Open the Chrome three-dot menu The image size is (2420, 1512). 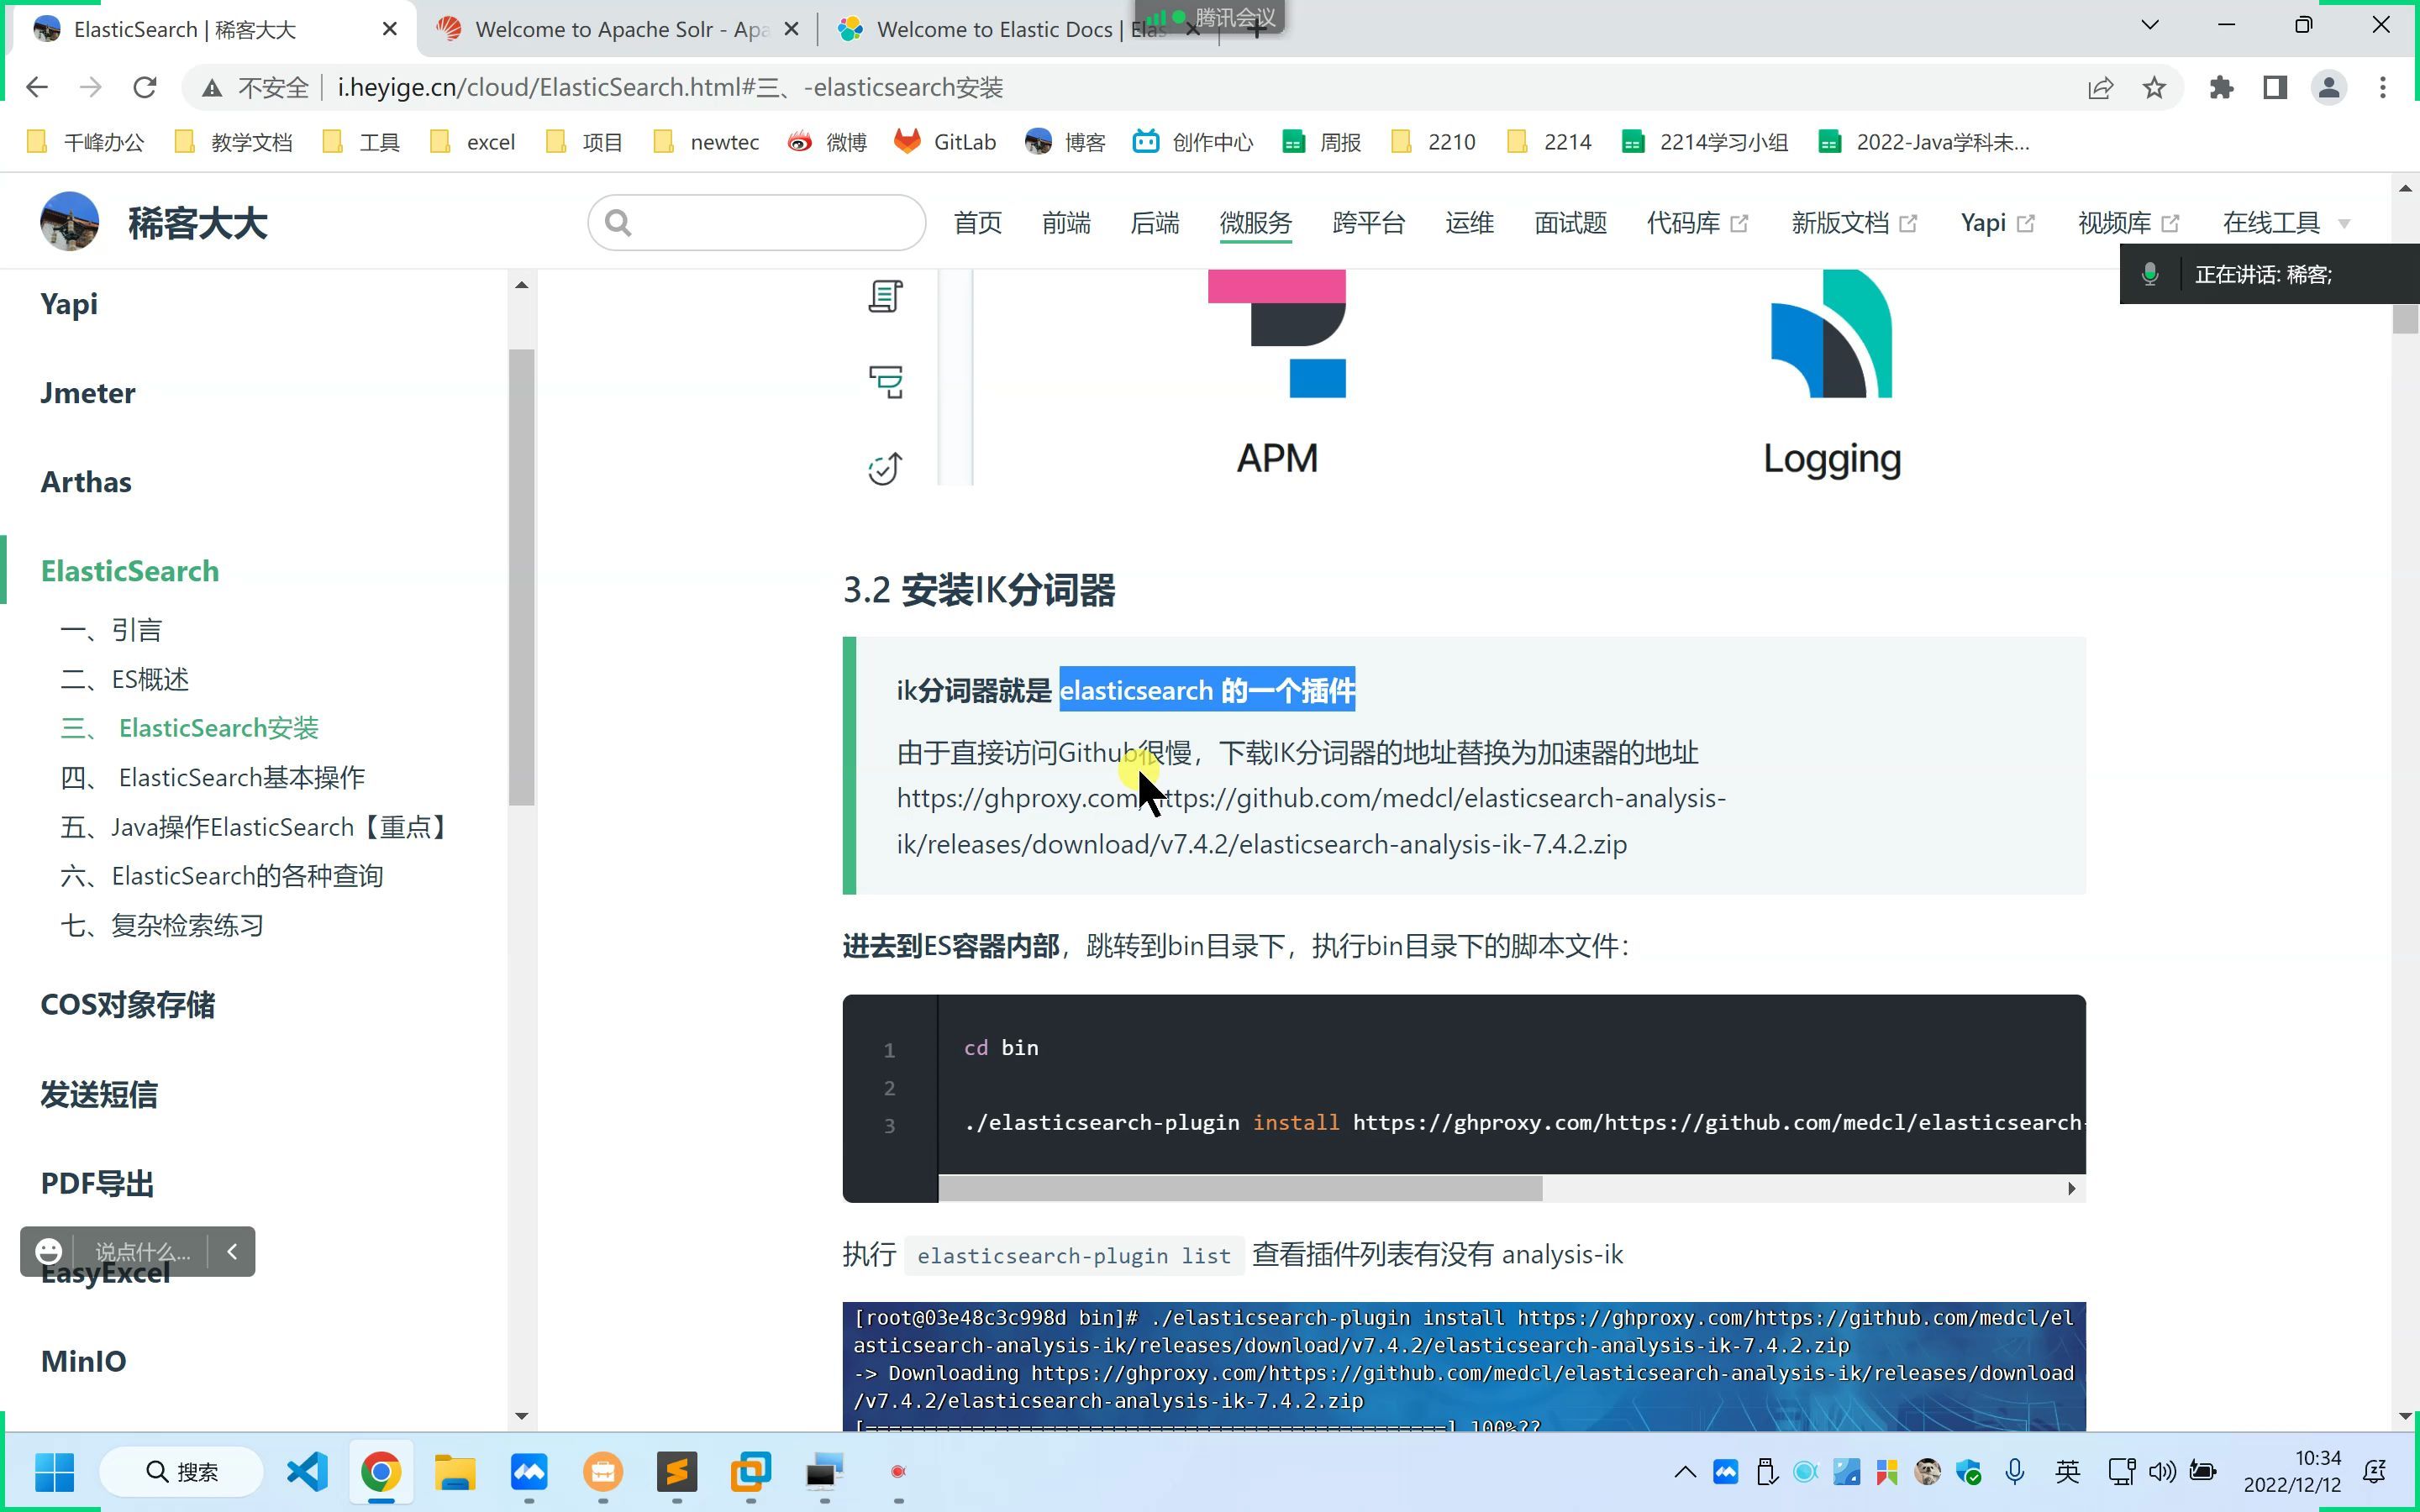[2383, 88]
